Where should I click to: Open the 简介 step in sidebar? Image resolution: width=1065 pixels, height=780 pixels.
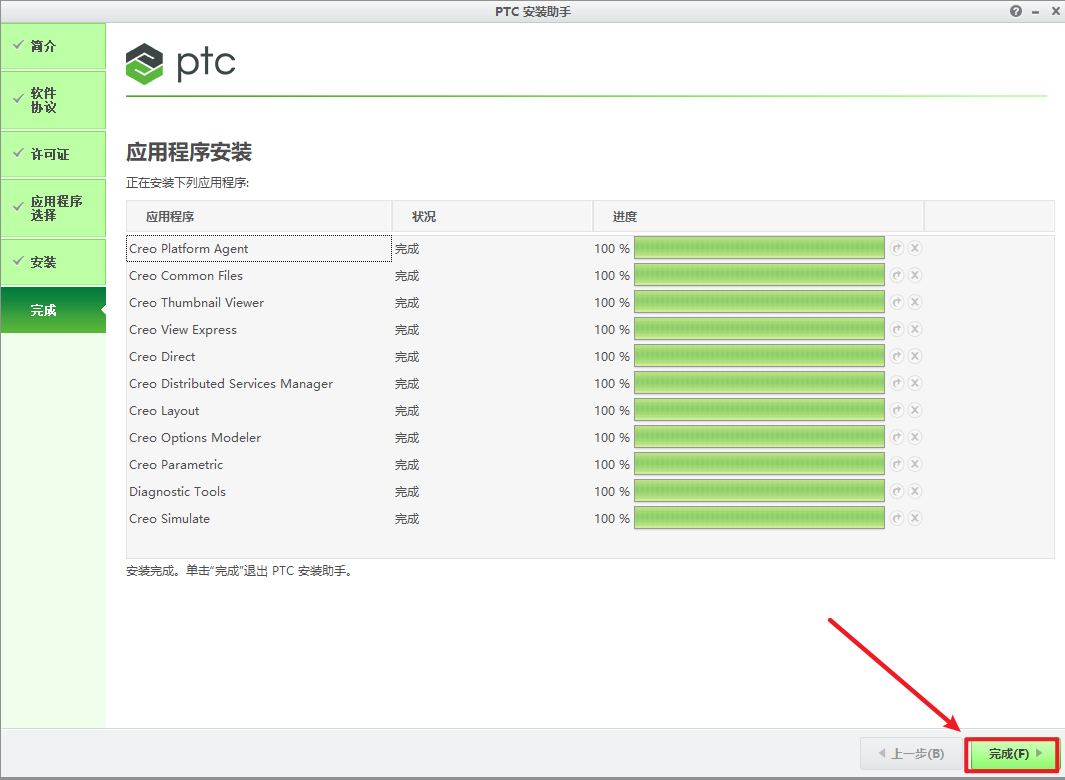pos(53,46)
